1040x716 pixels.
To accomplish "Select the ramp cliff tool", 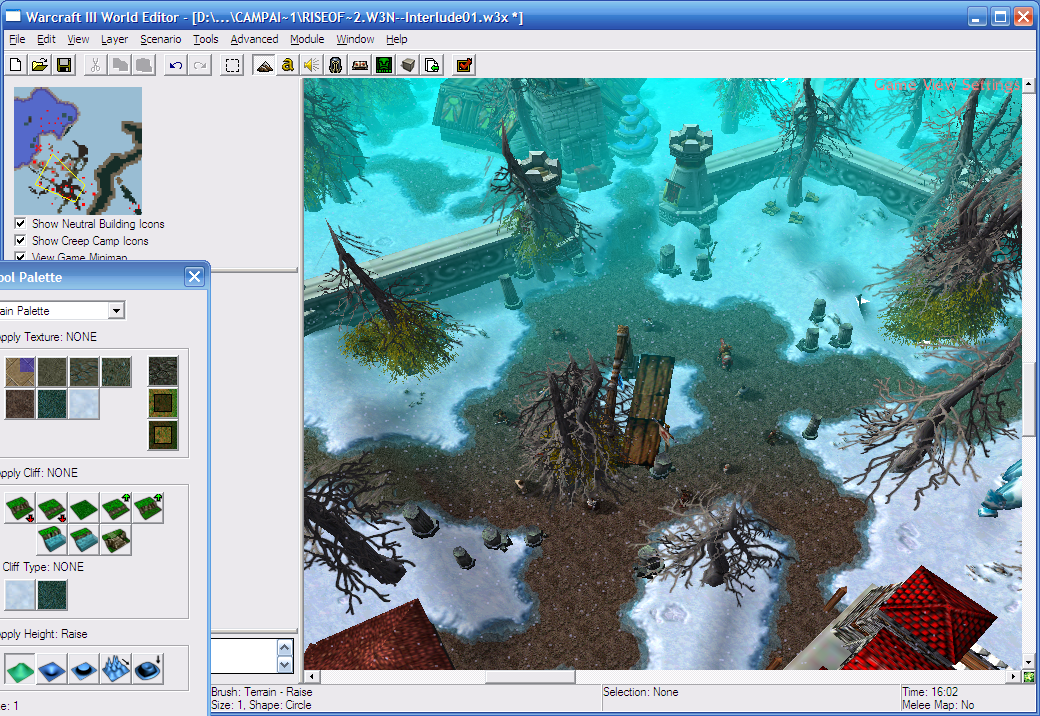I will [115, 540].
